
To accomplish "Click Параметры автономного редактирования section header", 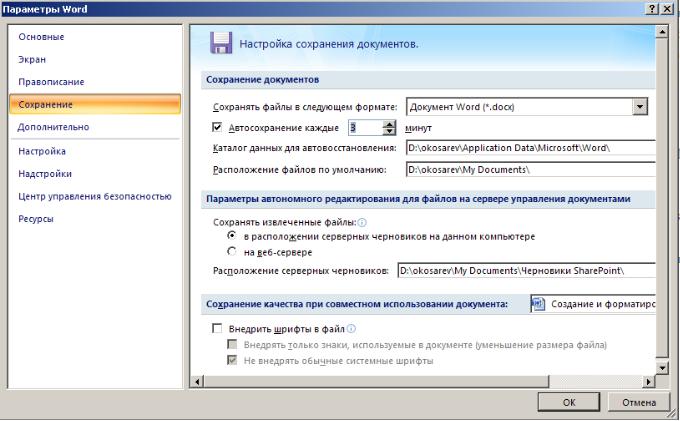I will pos(428,199).
